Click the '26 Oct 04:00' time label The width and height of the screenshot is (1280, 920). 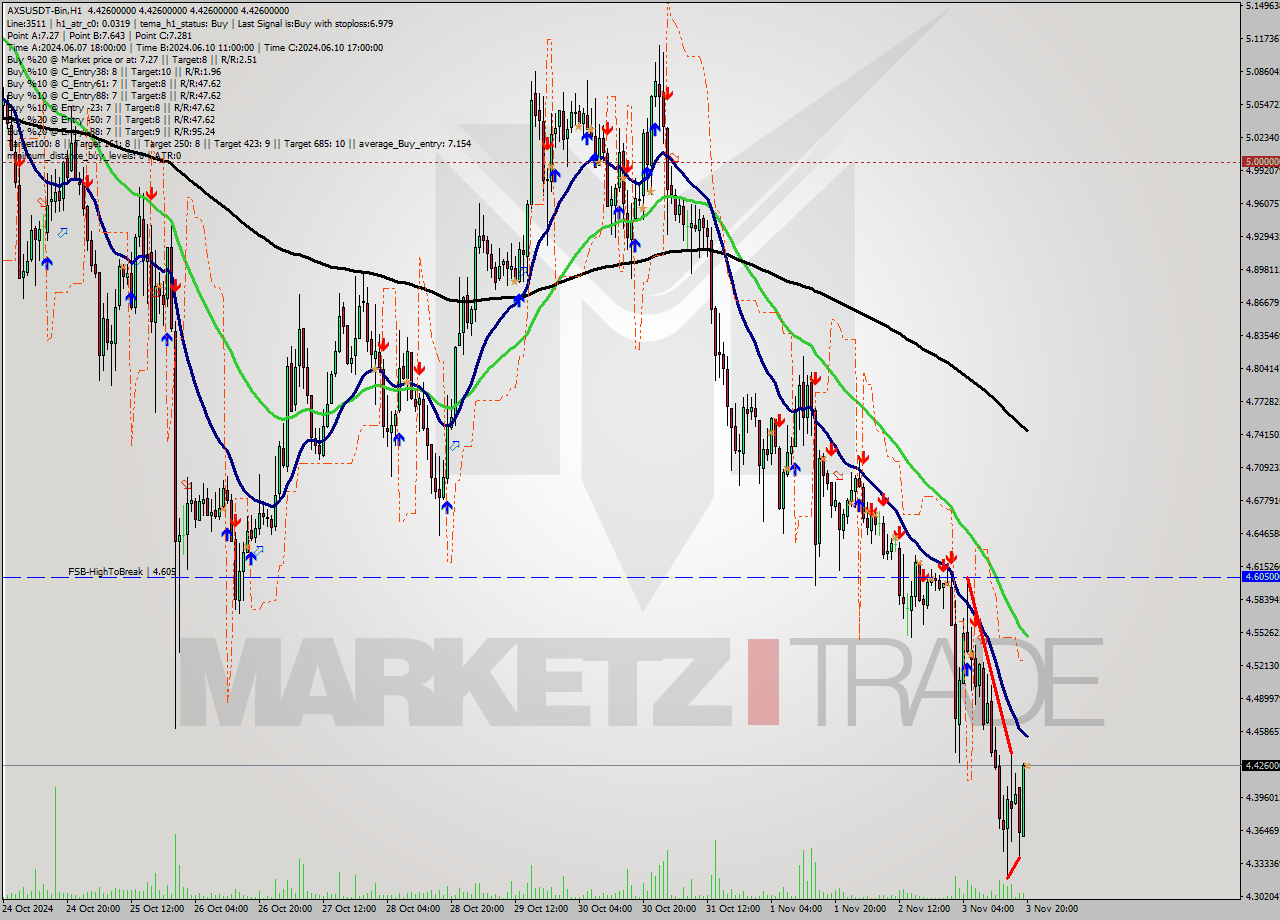click(x=221, y=909)
